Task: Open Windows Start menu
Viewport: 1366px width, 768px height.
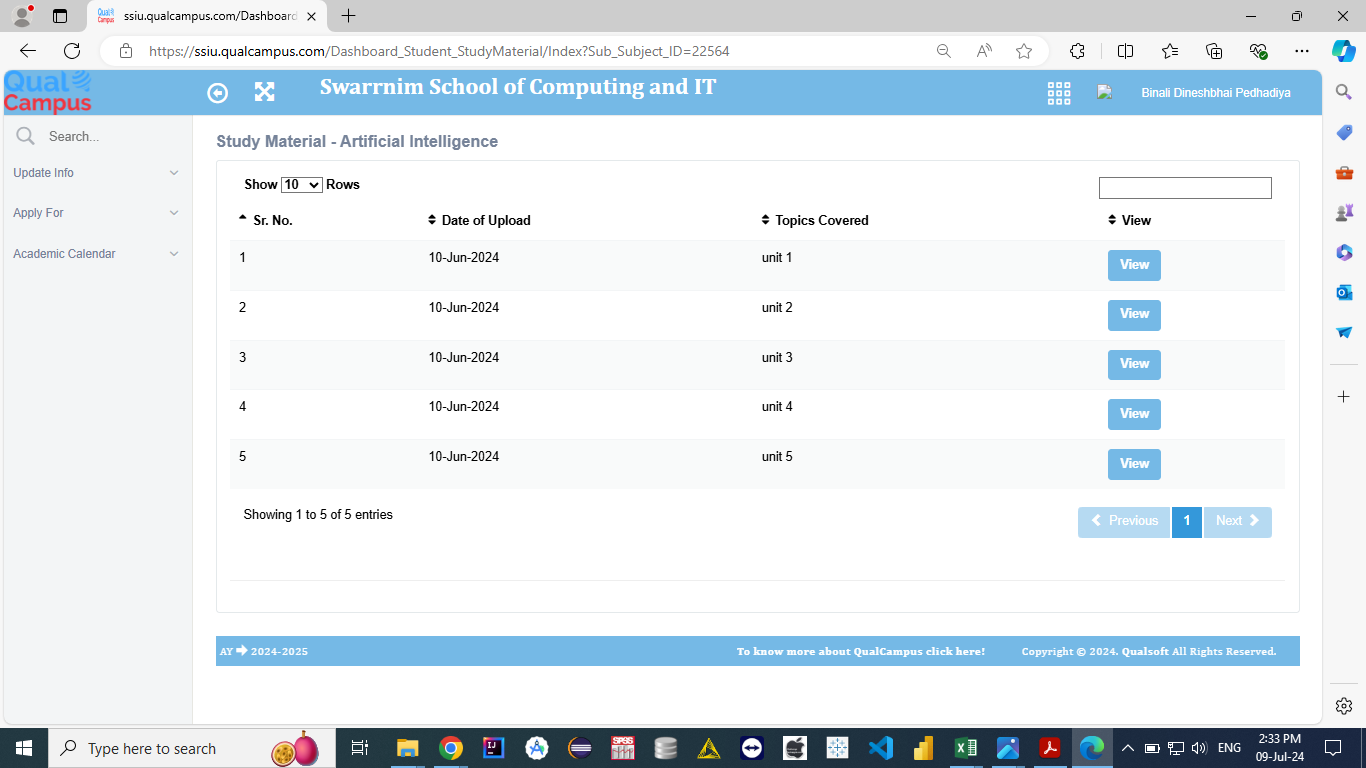Action: click(x=24, y=748)
